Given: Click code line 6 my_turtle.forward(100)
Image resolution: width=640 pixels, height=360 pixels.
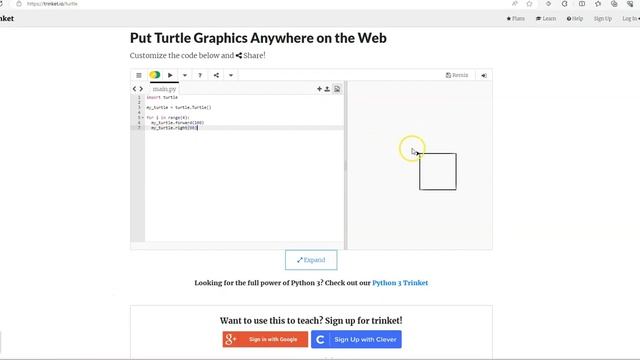Looking at the screenshot, I should coord(177,122).
